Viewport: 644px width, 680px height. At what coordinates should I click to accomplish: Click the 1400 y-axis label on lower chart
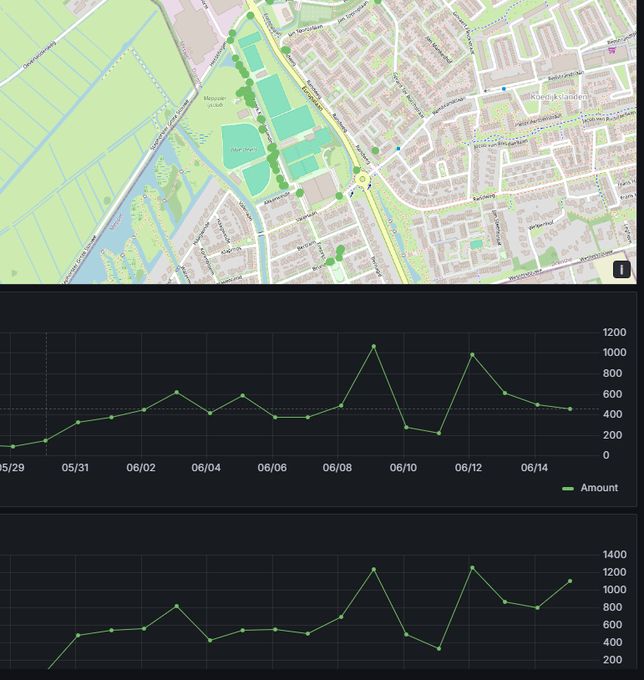point(614,554)
